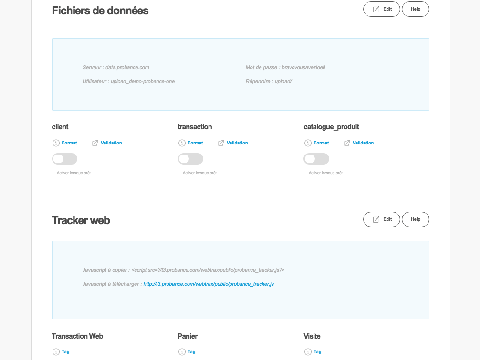Screen dimensions: 480x360
Task: Click the Transaction Web tag icon
Action: click(x=56, y=352)
